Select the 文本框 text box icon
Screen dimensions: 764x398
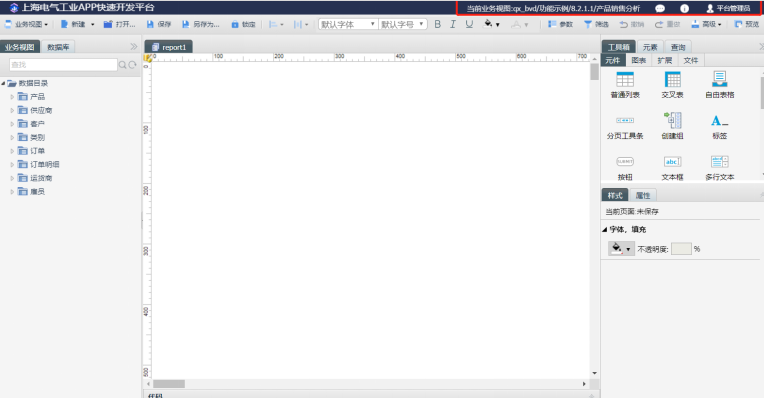point(672,162)
